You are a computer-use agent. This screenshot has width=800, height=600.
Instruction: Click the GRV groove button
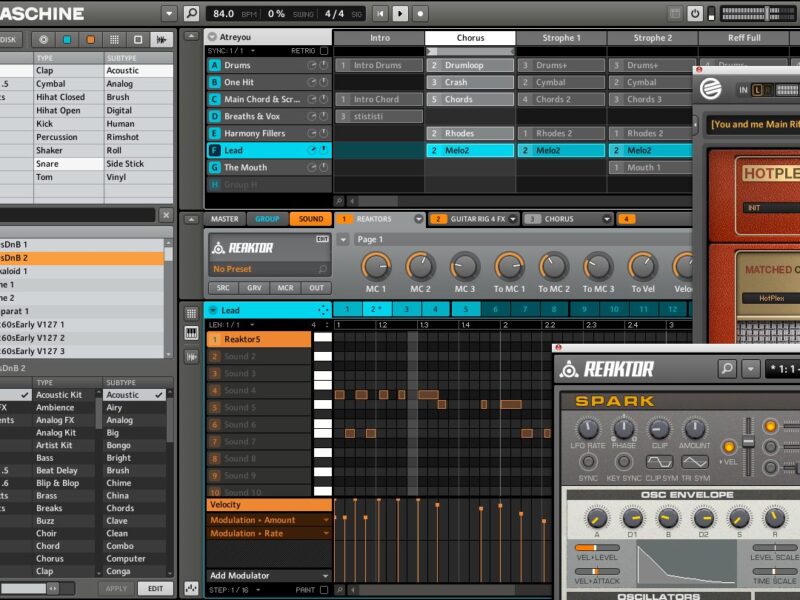[254, 288]
